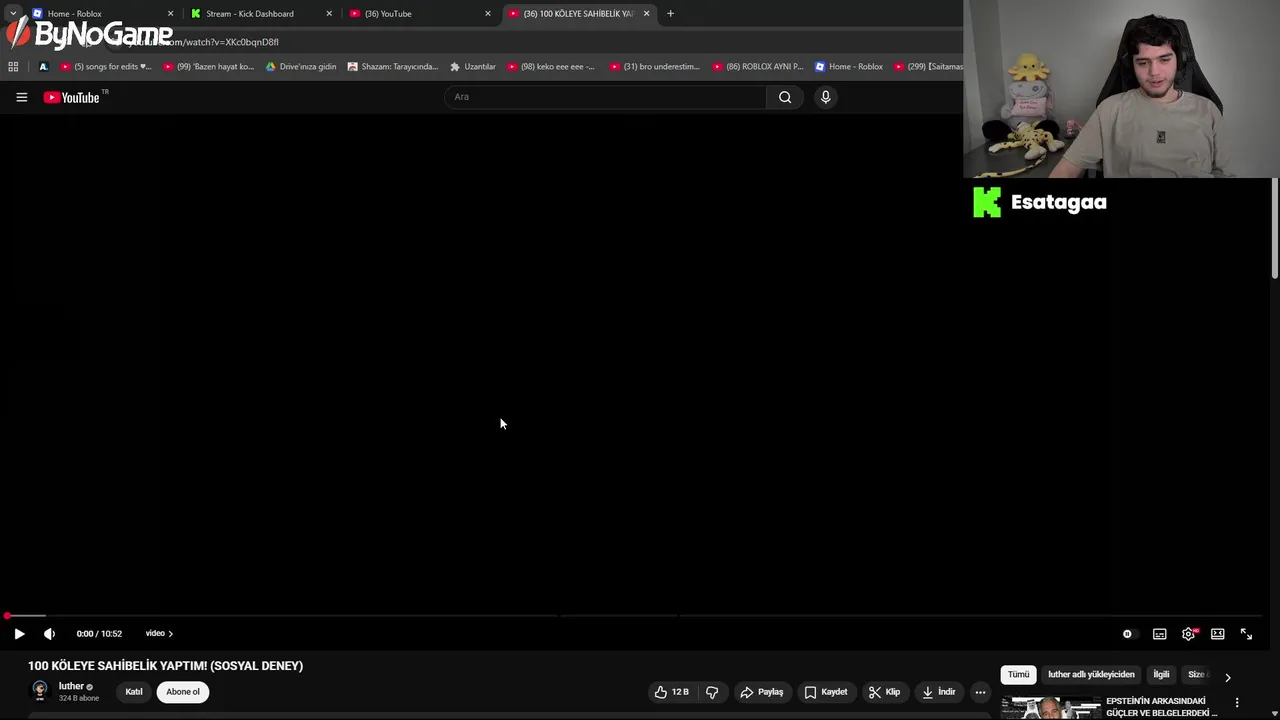This screenshot has width=1280, height=720.
Task: Select the Tümü filter chip
Action: 1018,675
